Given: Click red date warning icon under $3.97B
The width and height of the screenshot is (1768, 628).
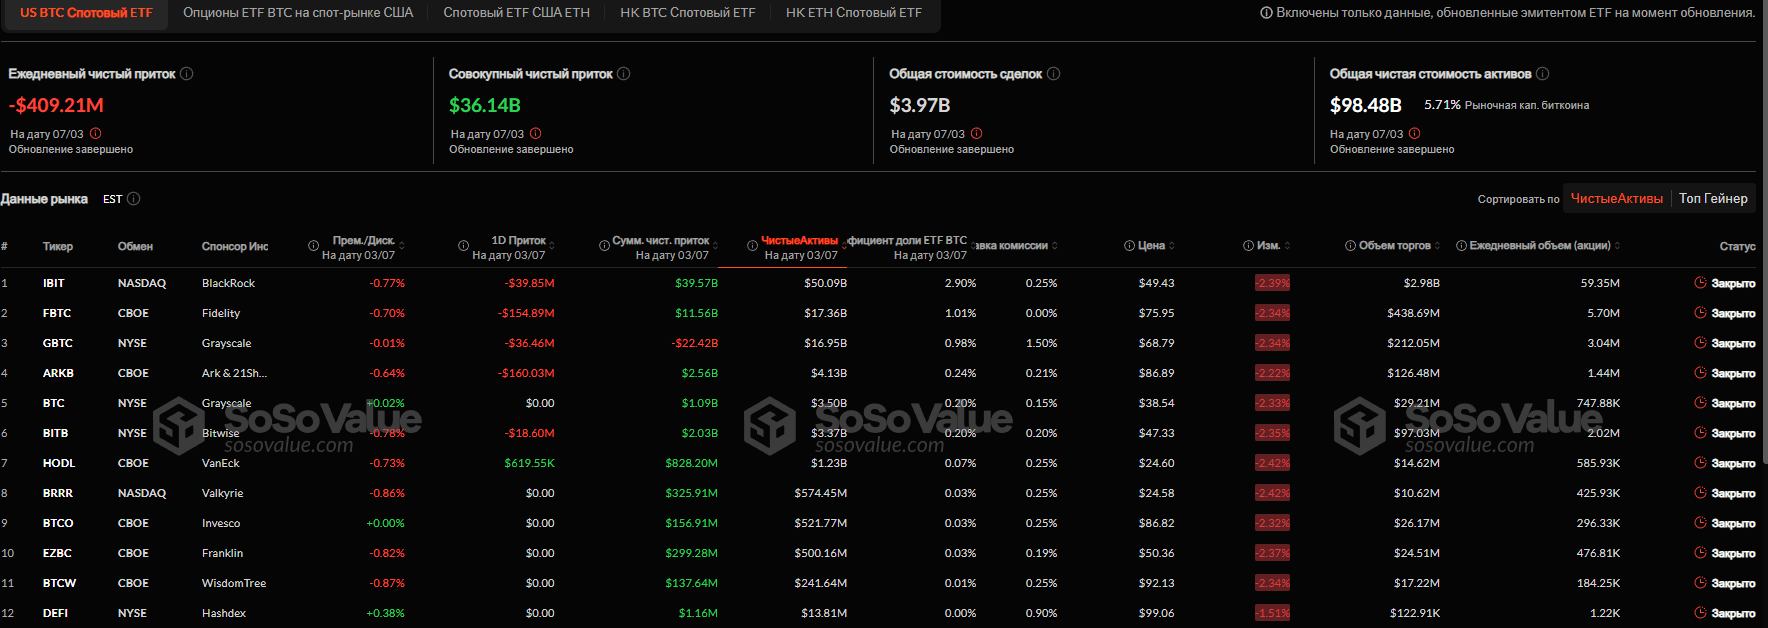Looking at the screenshot, I should pyautogui.click(x=977, y=133).
